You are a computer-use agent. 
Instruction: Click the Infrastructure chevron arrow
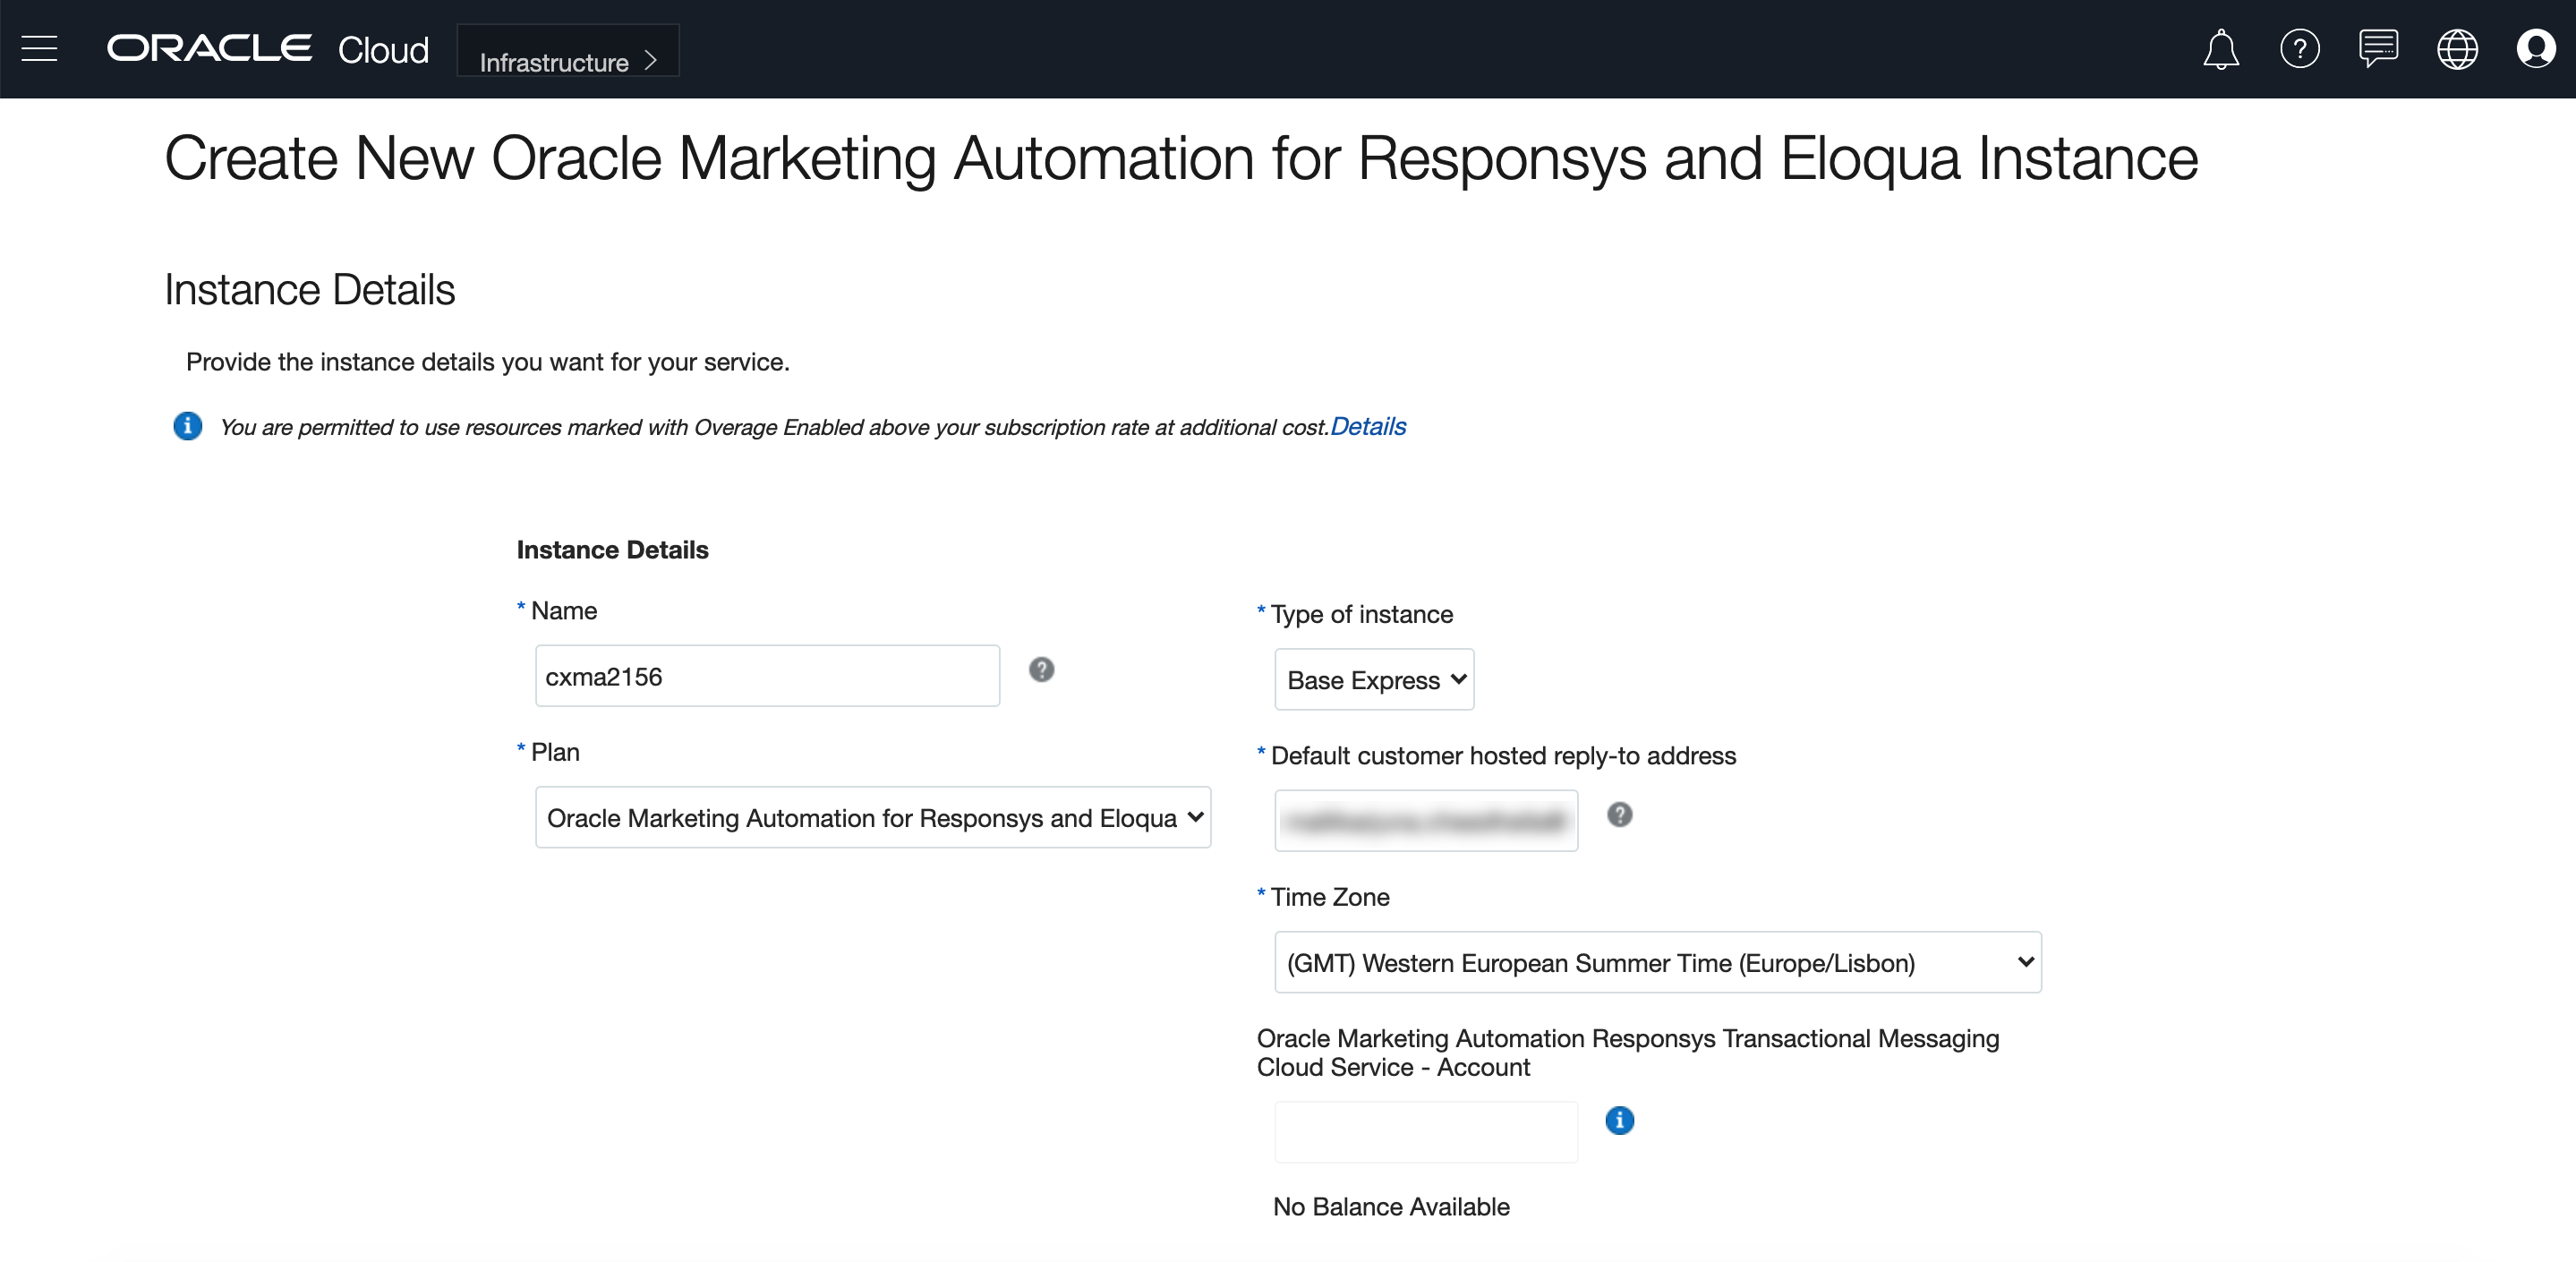pyautogui.click(x=651, y=61)
